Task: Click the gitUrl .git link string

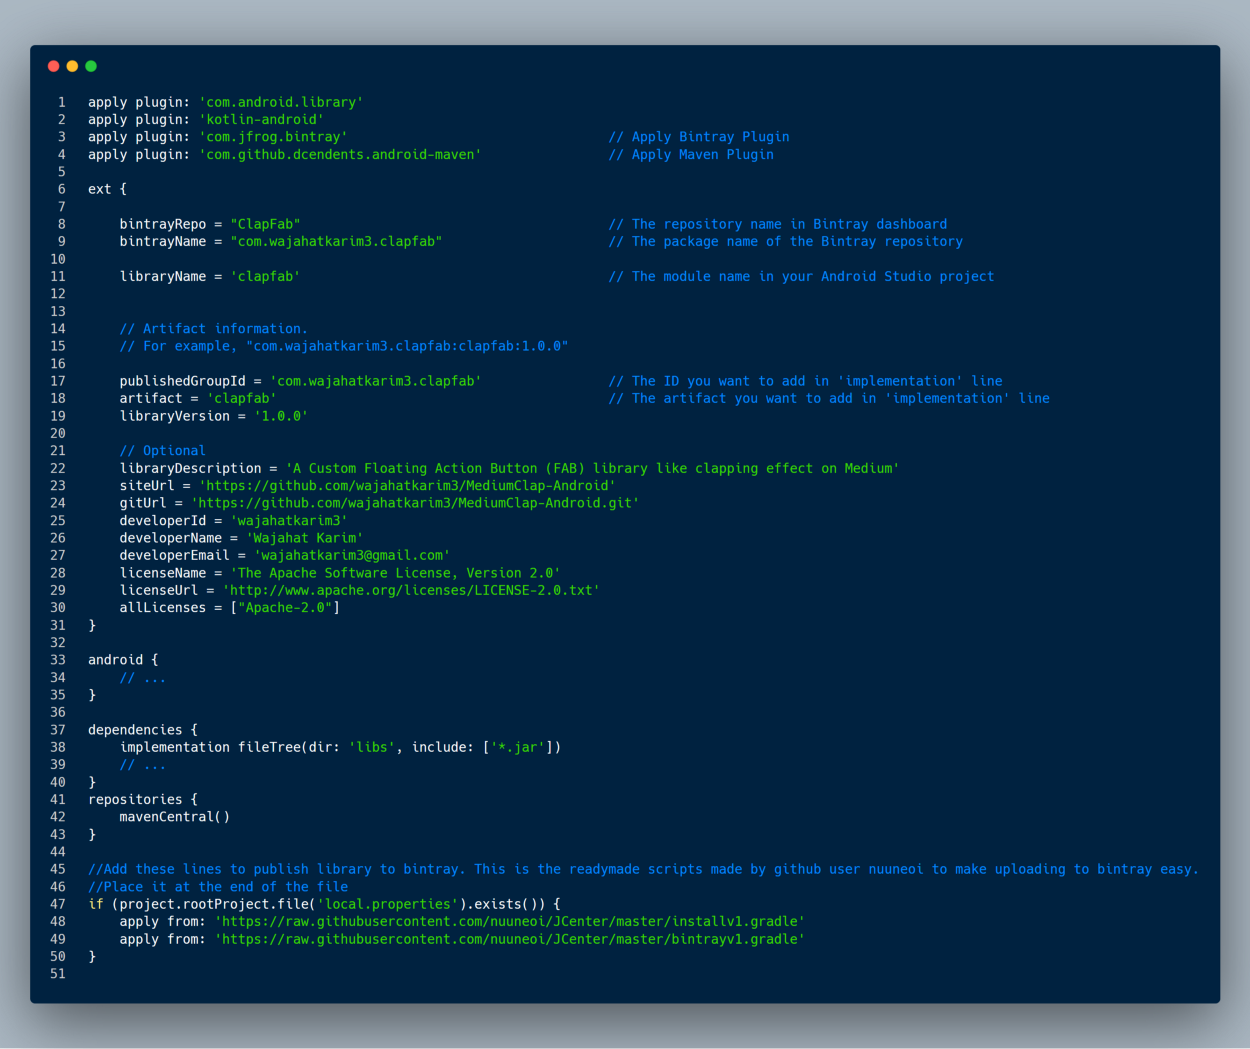Action: click(415, 503)
